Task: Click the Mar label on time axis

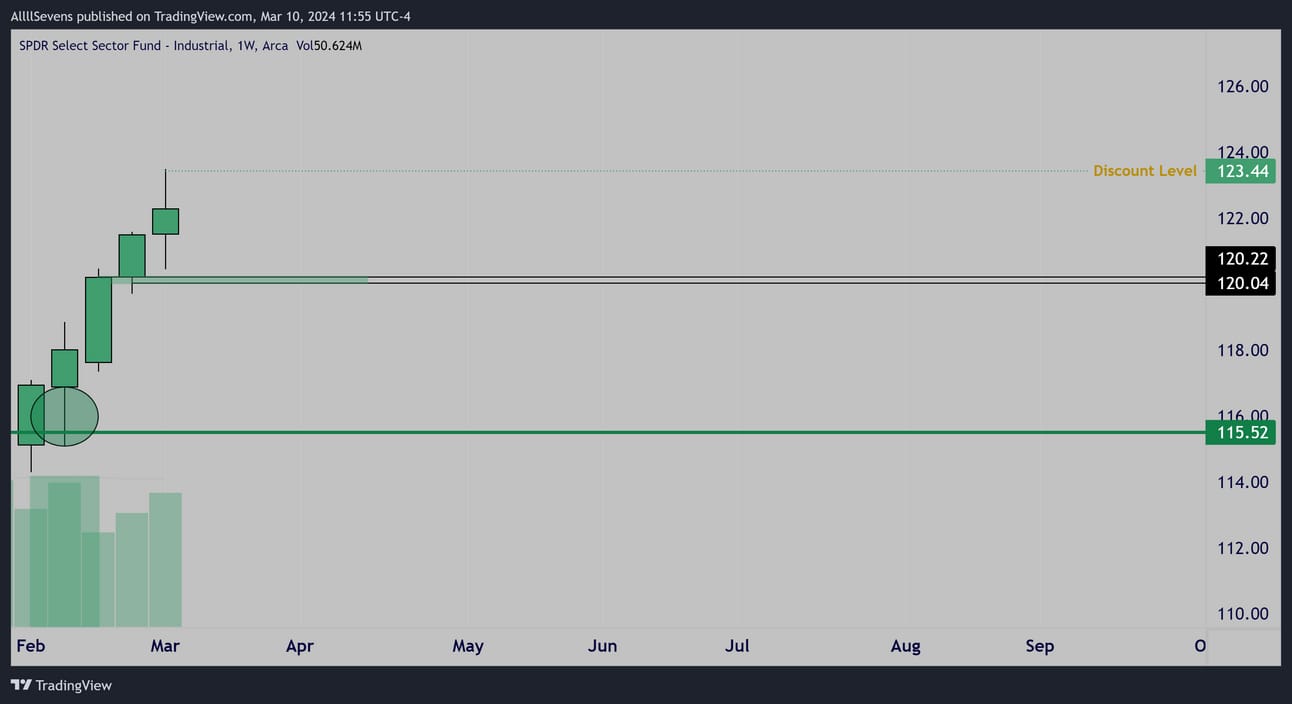Action: point(165,646)
